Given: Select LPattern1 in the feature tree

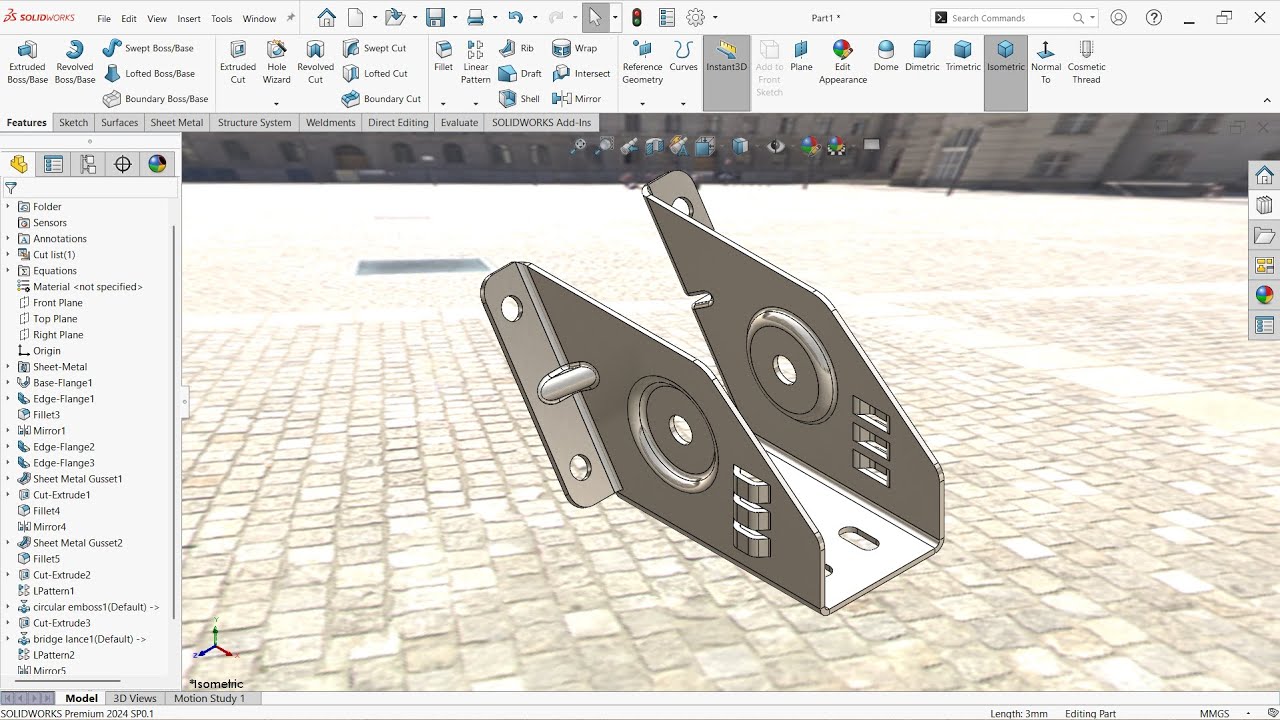Looking at the screenshot, I should (x=53, y=591).
